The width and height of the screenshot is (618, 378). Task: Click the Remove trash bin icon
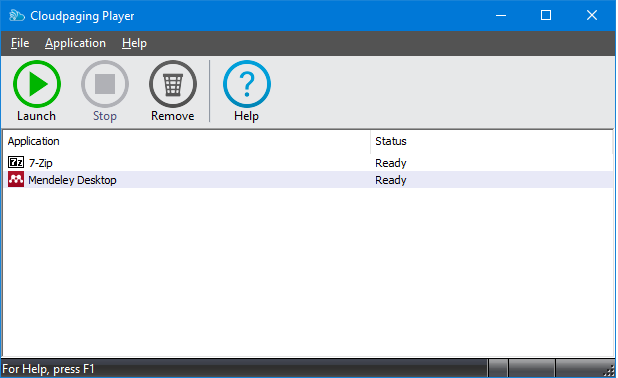[x=173, y=84]
